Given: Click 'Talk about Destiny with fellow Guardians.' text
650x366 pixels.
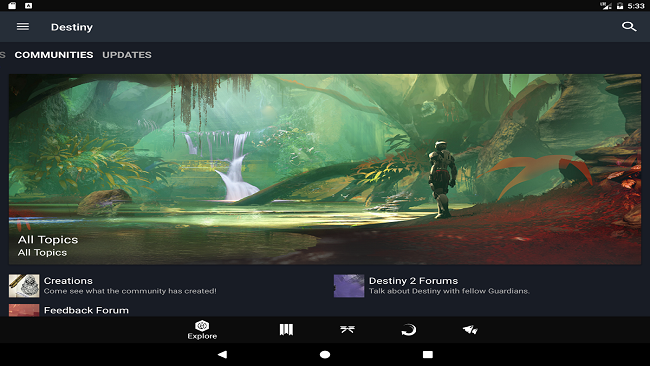Looking at the screenshot, I should click(449, 291).
